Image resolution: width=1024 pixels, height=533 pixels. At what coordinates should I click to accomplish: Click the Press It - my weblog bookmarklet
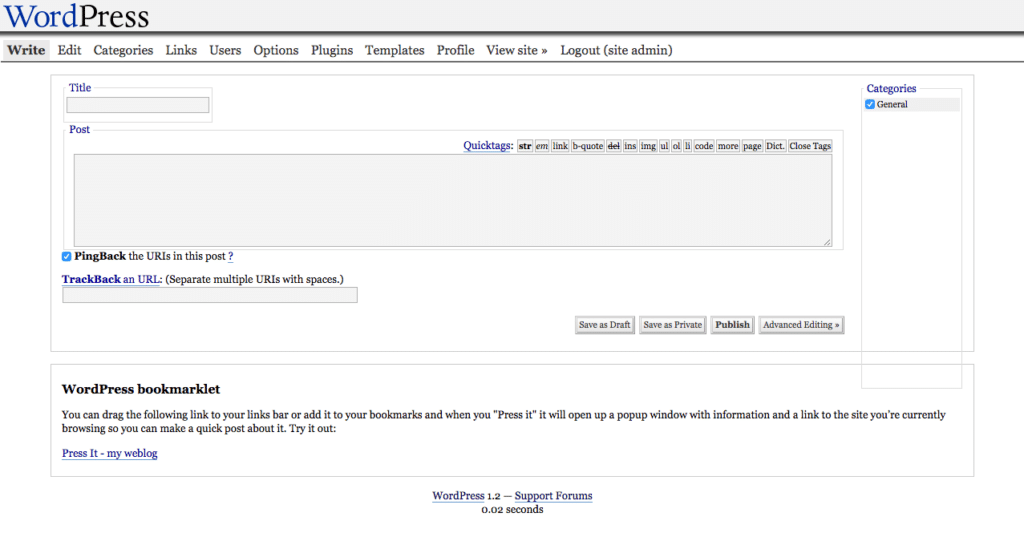[x=110, y=453]
